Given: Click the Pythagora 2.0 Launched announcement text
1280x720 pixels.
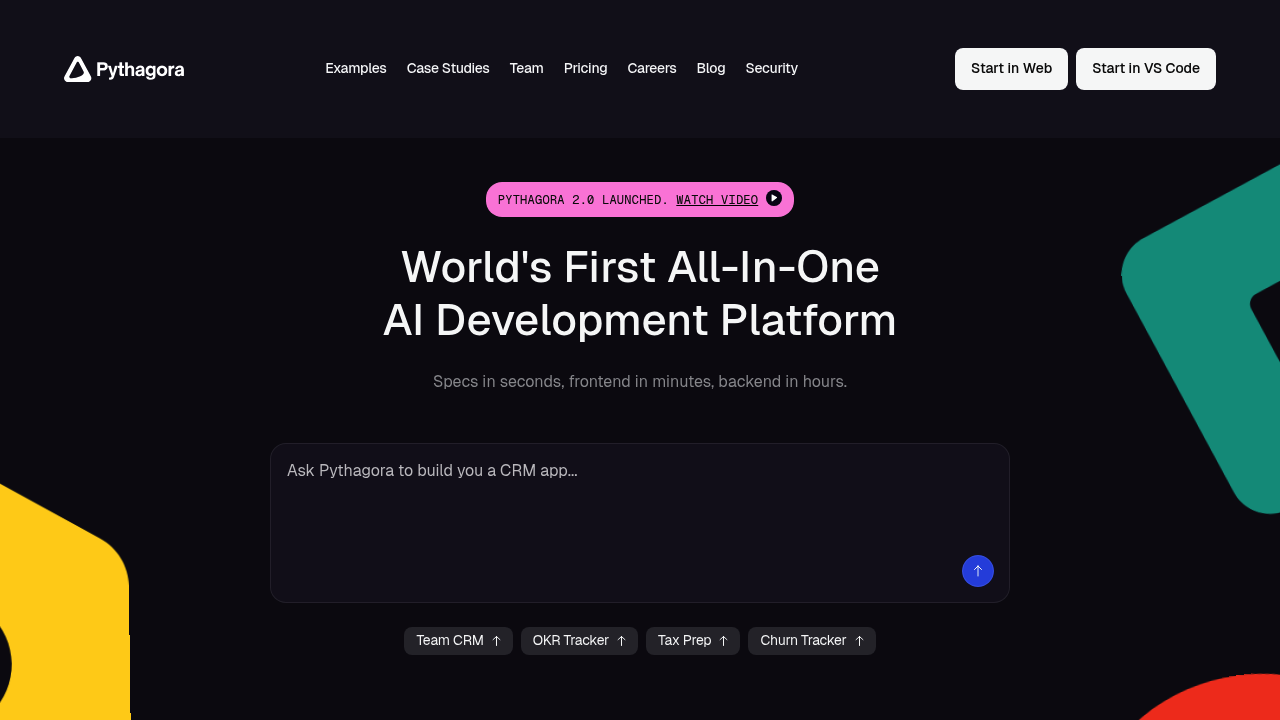Looking at the screenshot, I should point(582,200).
